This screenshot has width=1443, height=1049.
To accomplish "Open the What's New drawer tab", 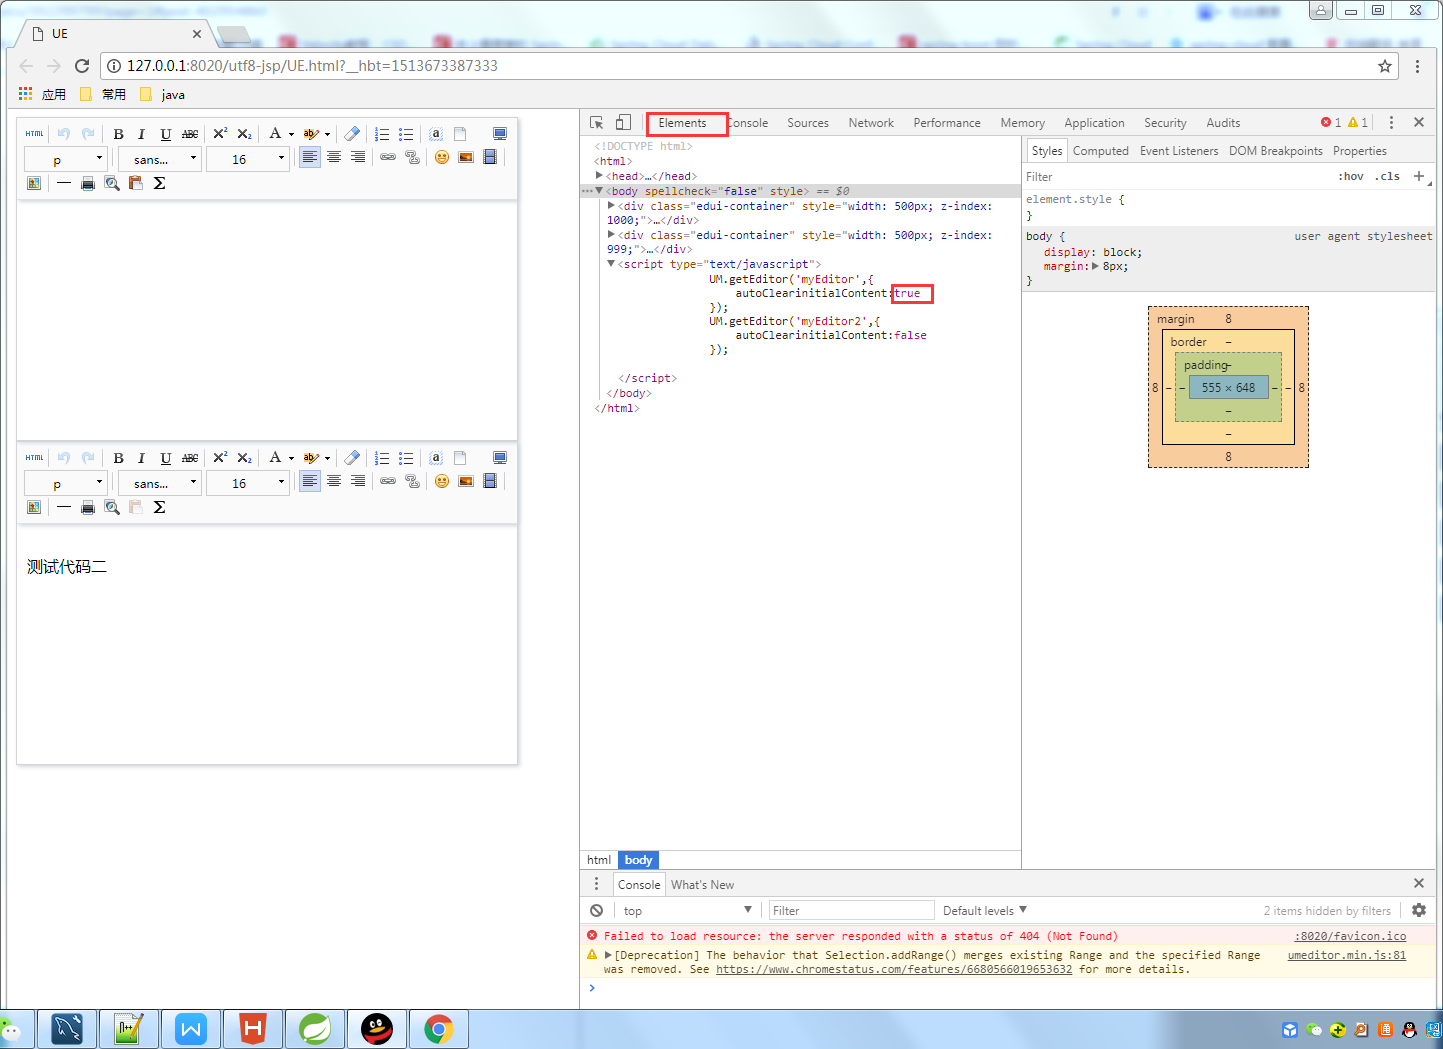I will click(702, 885).
